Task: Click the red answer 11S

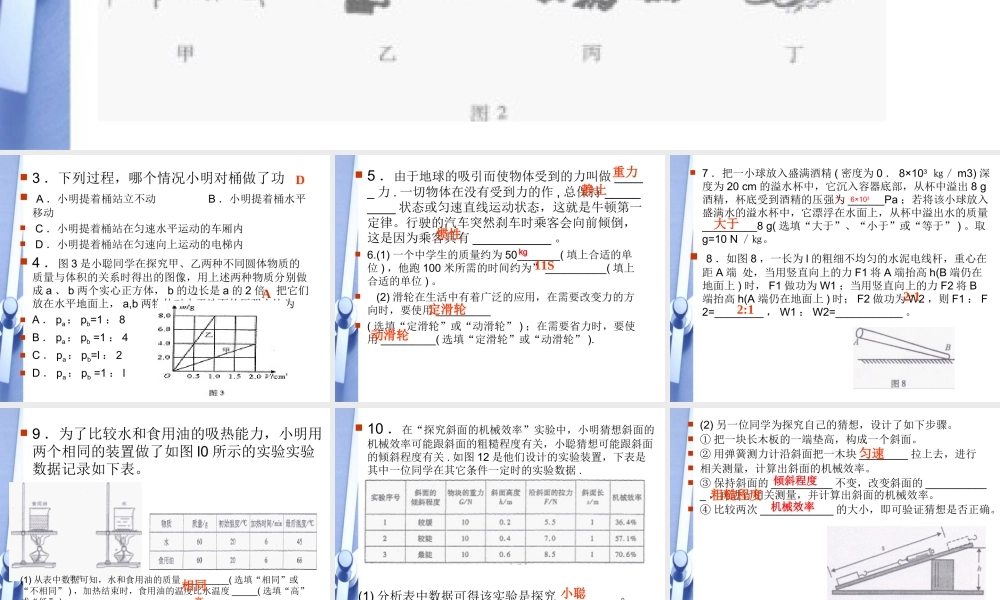Action: (x=545, y=266)
